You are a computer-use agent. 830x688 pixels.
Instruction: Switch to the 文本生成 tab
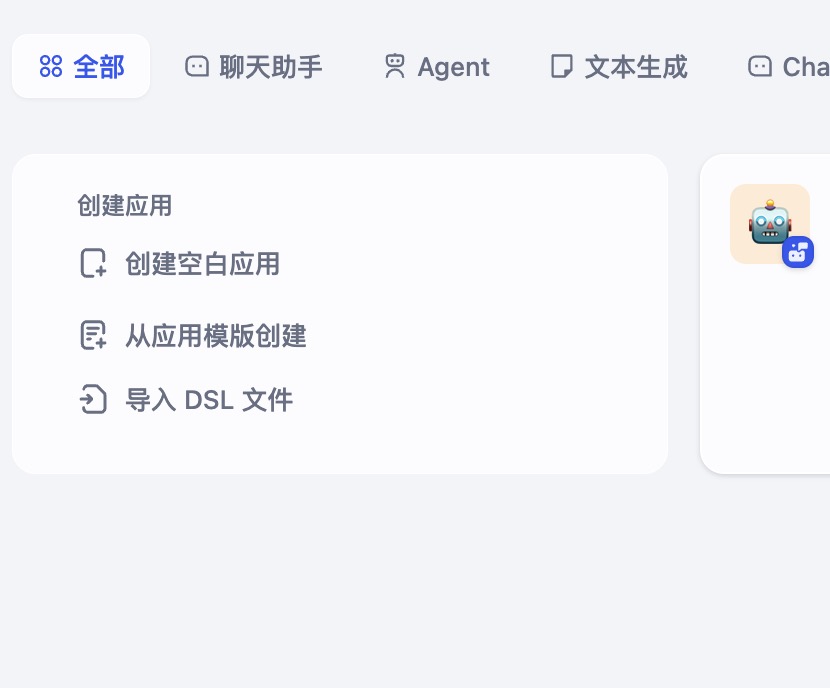[x=636, y=67]
